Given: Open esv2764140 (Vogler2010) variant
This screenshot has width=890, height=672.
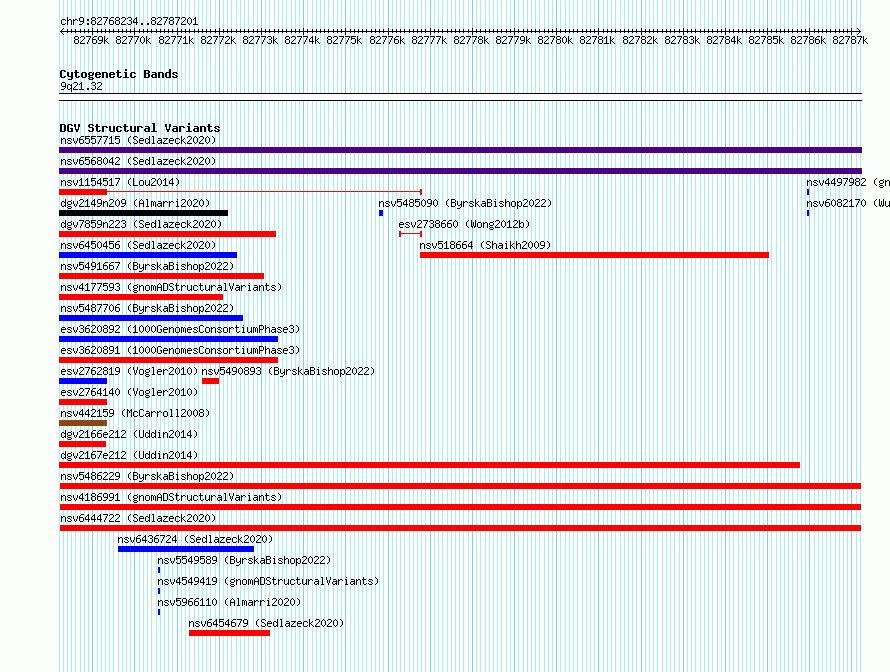Looking at the screenshot, I should click(129, 392).
